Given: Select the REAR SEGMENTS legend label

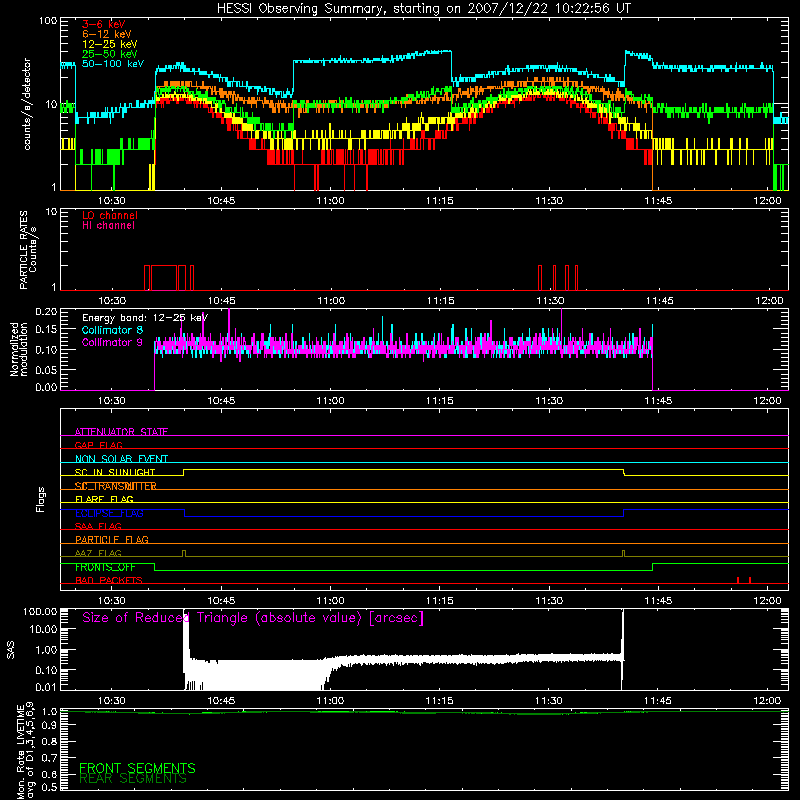Looking at the screenshot, I should [133, 779].
